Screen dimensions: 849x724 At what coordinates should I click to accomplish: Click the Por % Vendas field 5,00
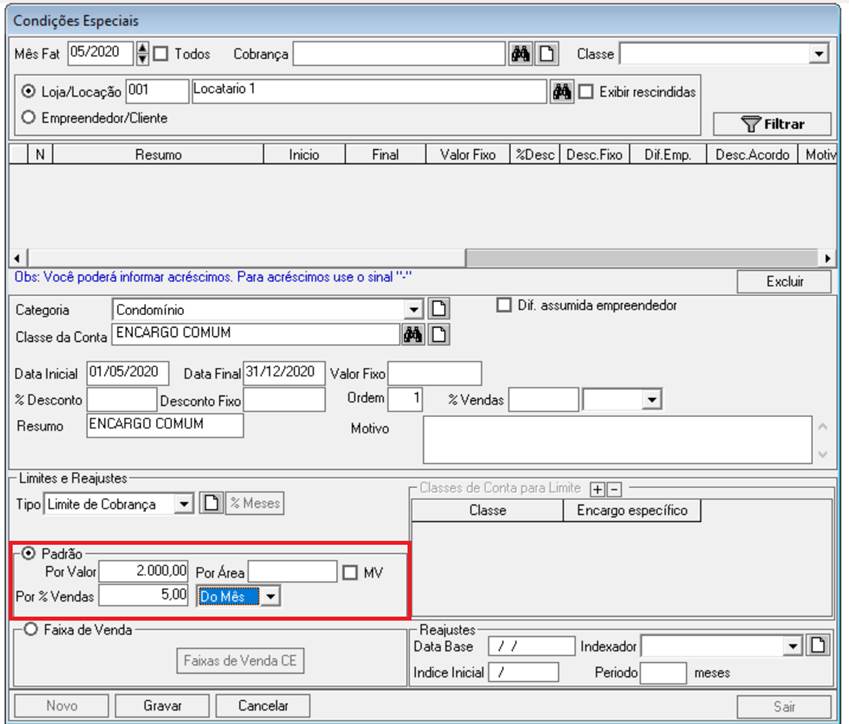point(143,596)
